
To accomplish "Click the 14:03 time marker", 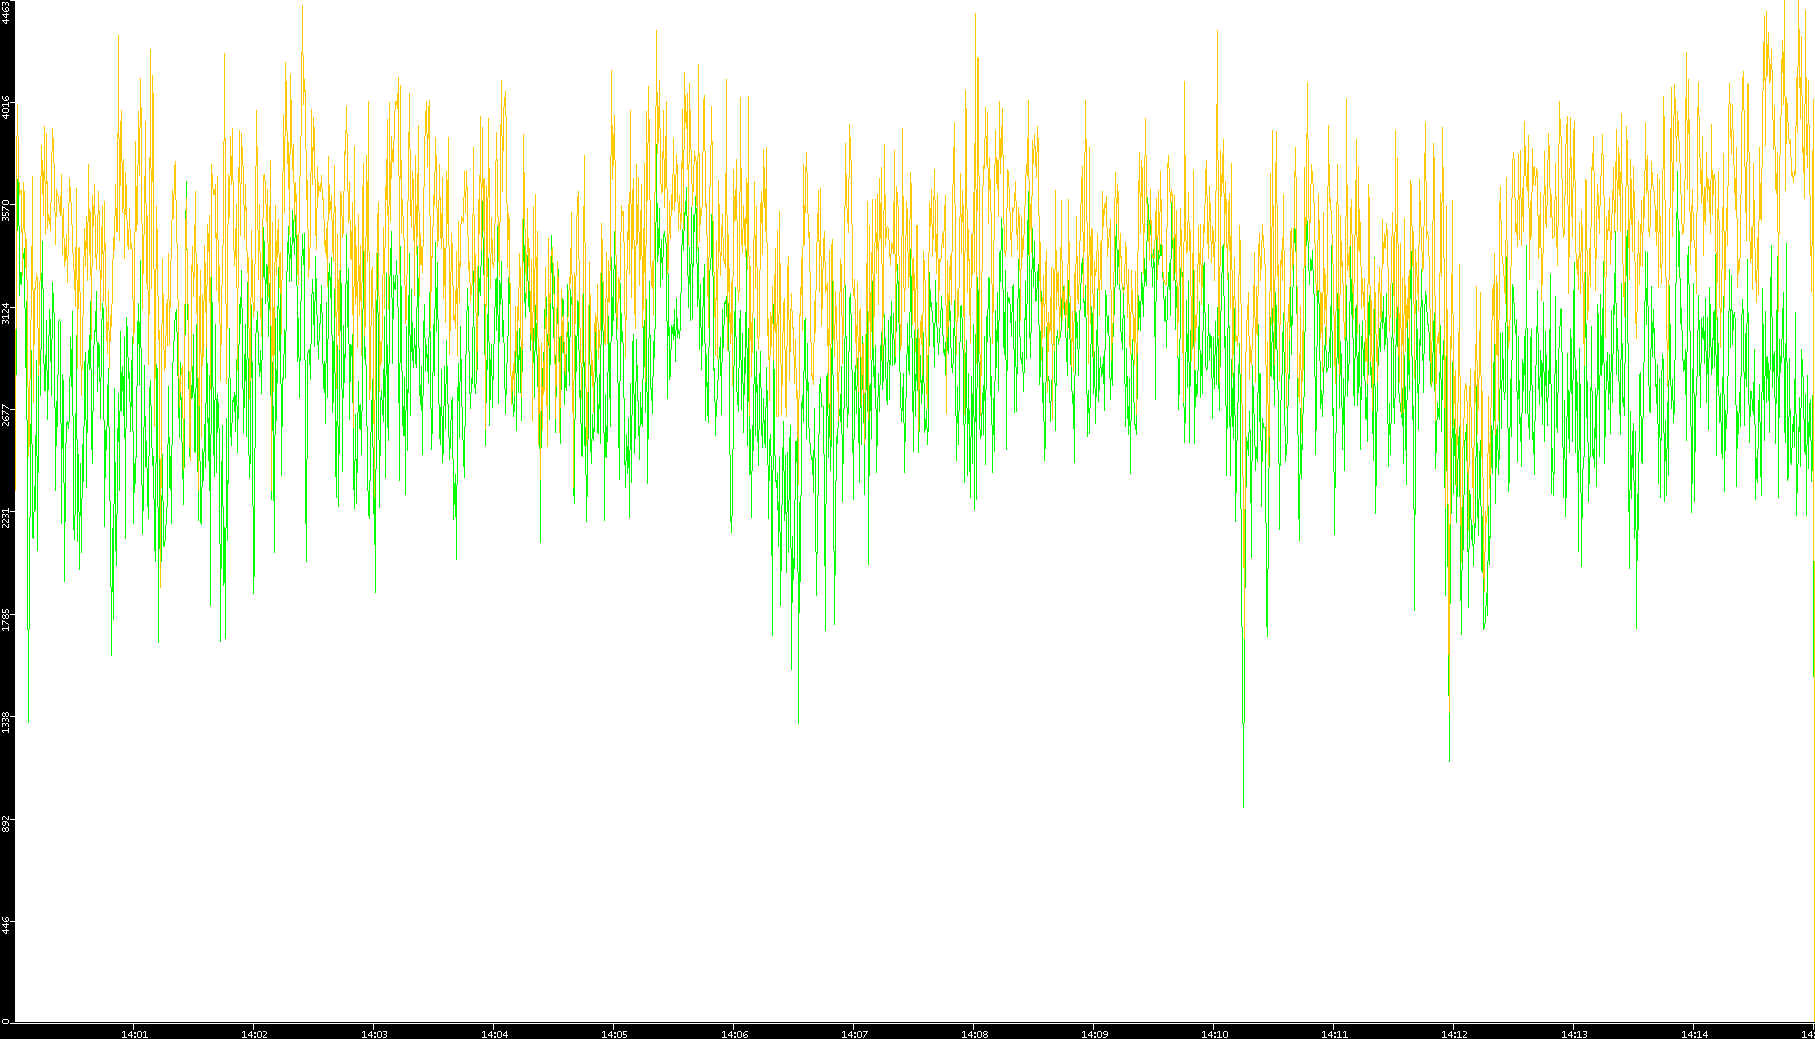I will [374, 1034].
